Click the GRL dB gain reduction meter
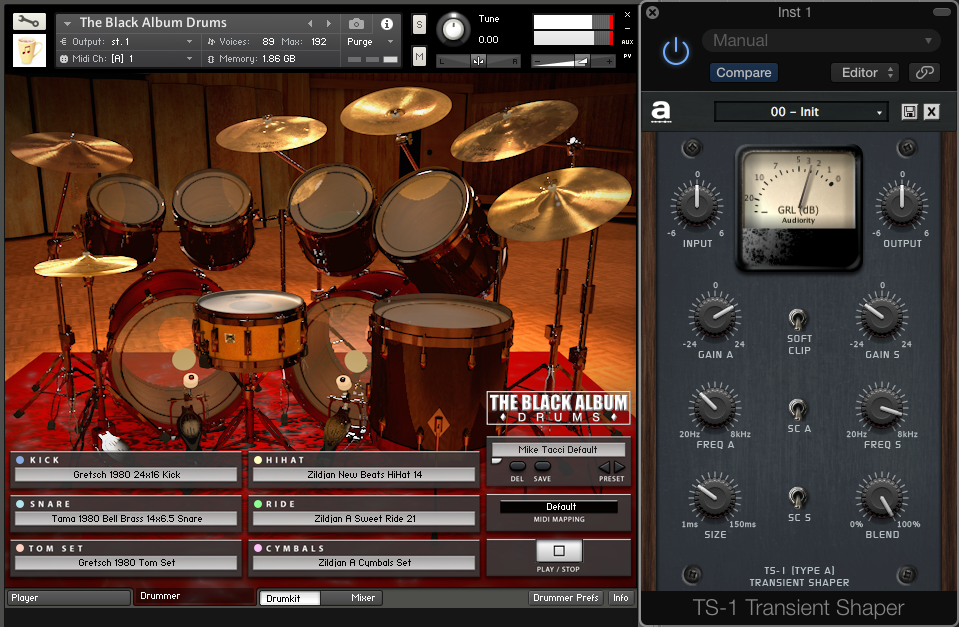 pyautogui.click(x=799, y=207)
